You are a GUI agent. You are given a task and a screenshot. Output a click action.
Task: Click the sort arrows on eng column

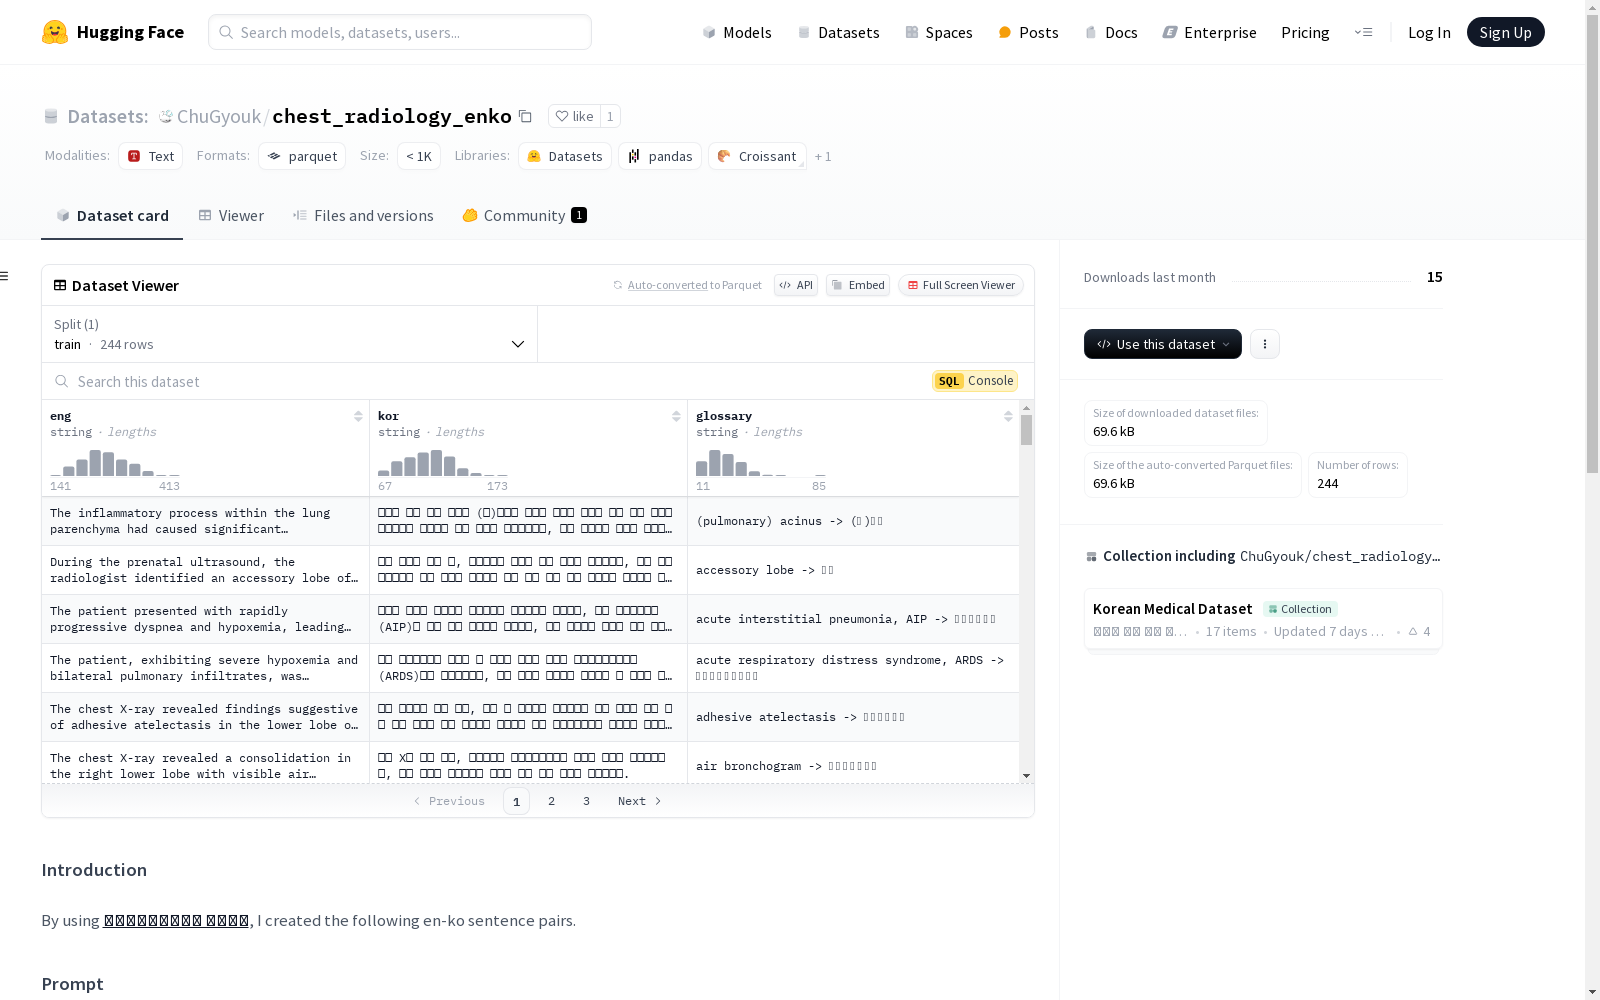click(x=358, y=416)
